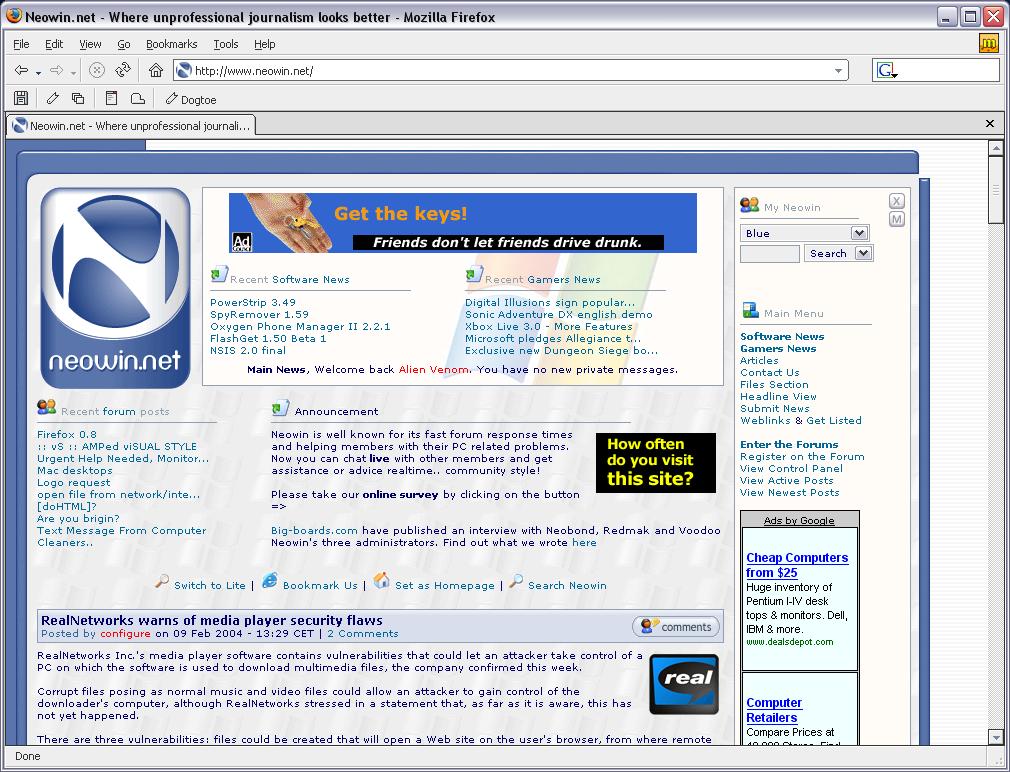Click the document page icon in bookmarks toolbar
This screenshot has height=772, width=1010.
(x=111, y=99)
